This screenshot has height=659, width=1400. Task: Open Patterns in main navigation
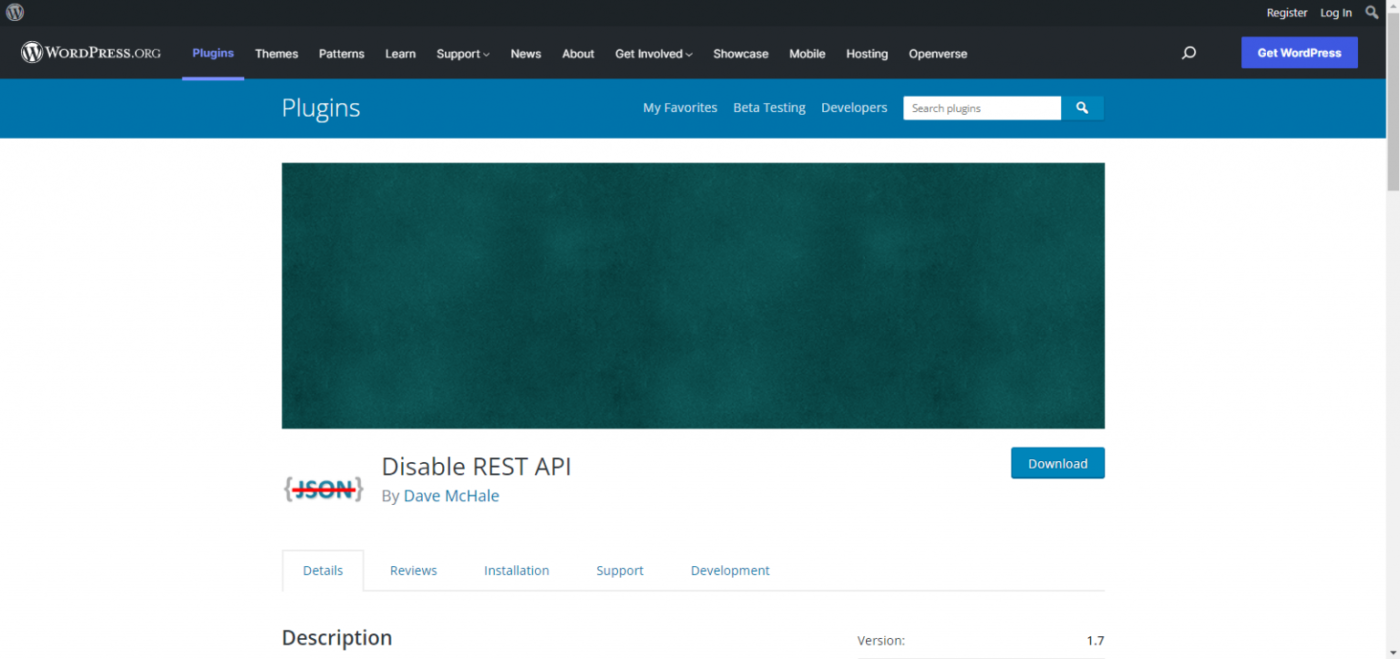[342, 54]
